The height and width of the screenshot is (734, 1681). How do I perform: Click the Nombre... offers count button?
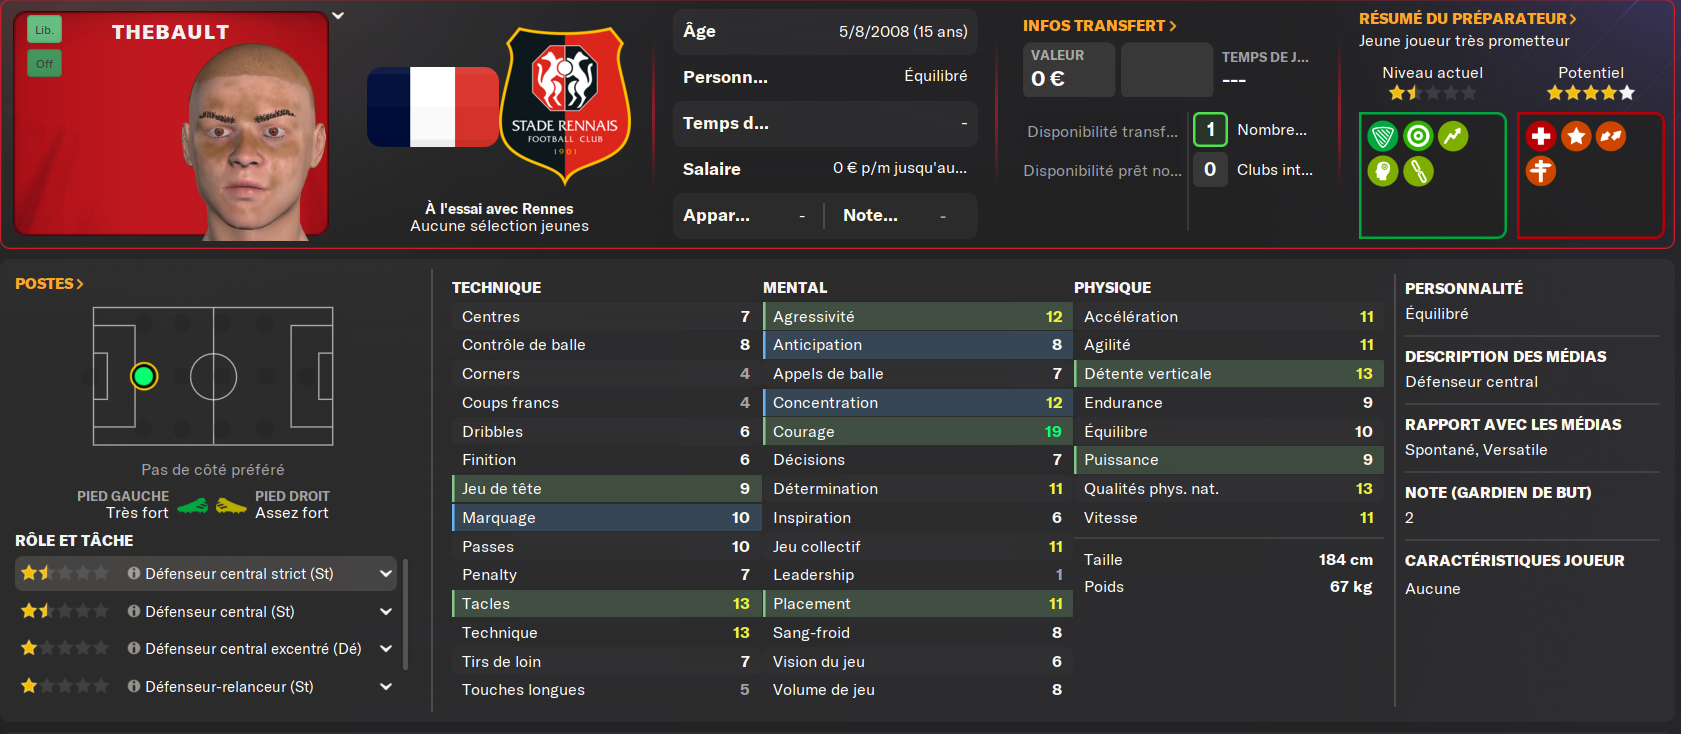(1210, 130)
